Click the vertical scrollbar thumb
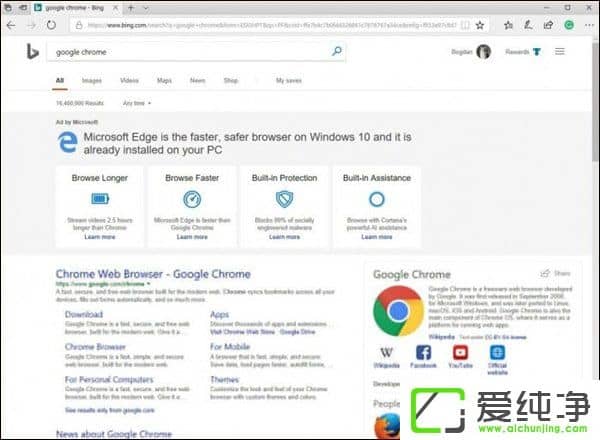Image resolution: width=600 pixels, height=440 pixels. 595,101
